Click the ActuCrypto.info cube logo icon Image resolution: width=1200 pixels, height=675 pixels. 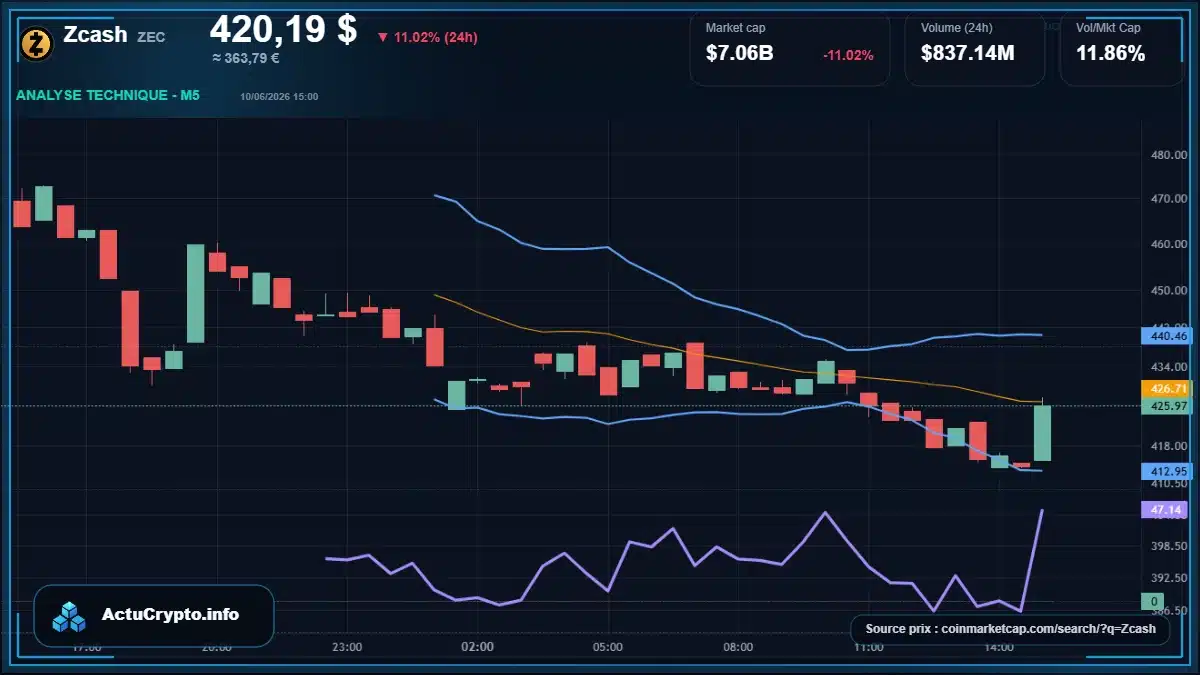[x=70, y=616]
